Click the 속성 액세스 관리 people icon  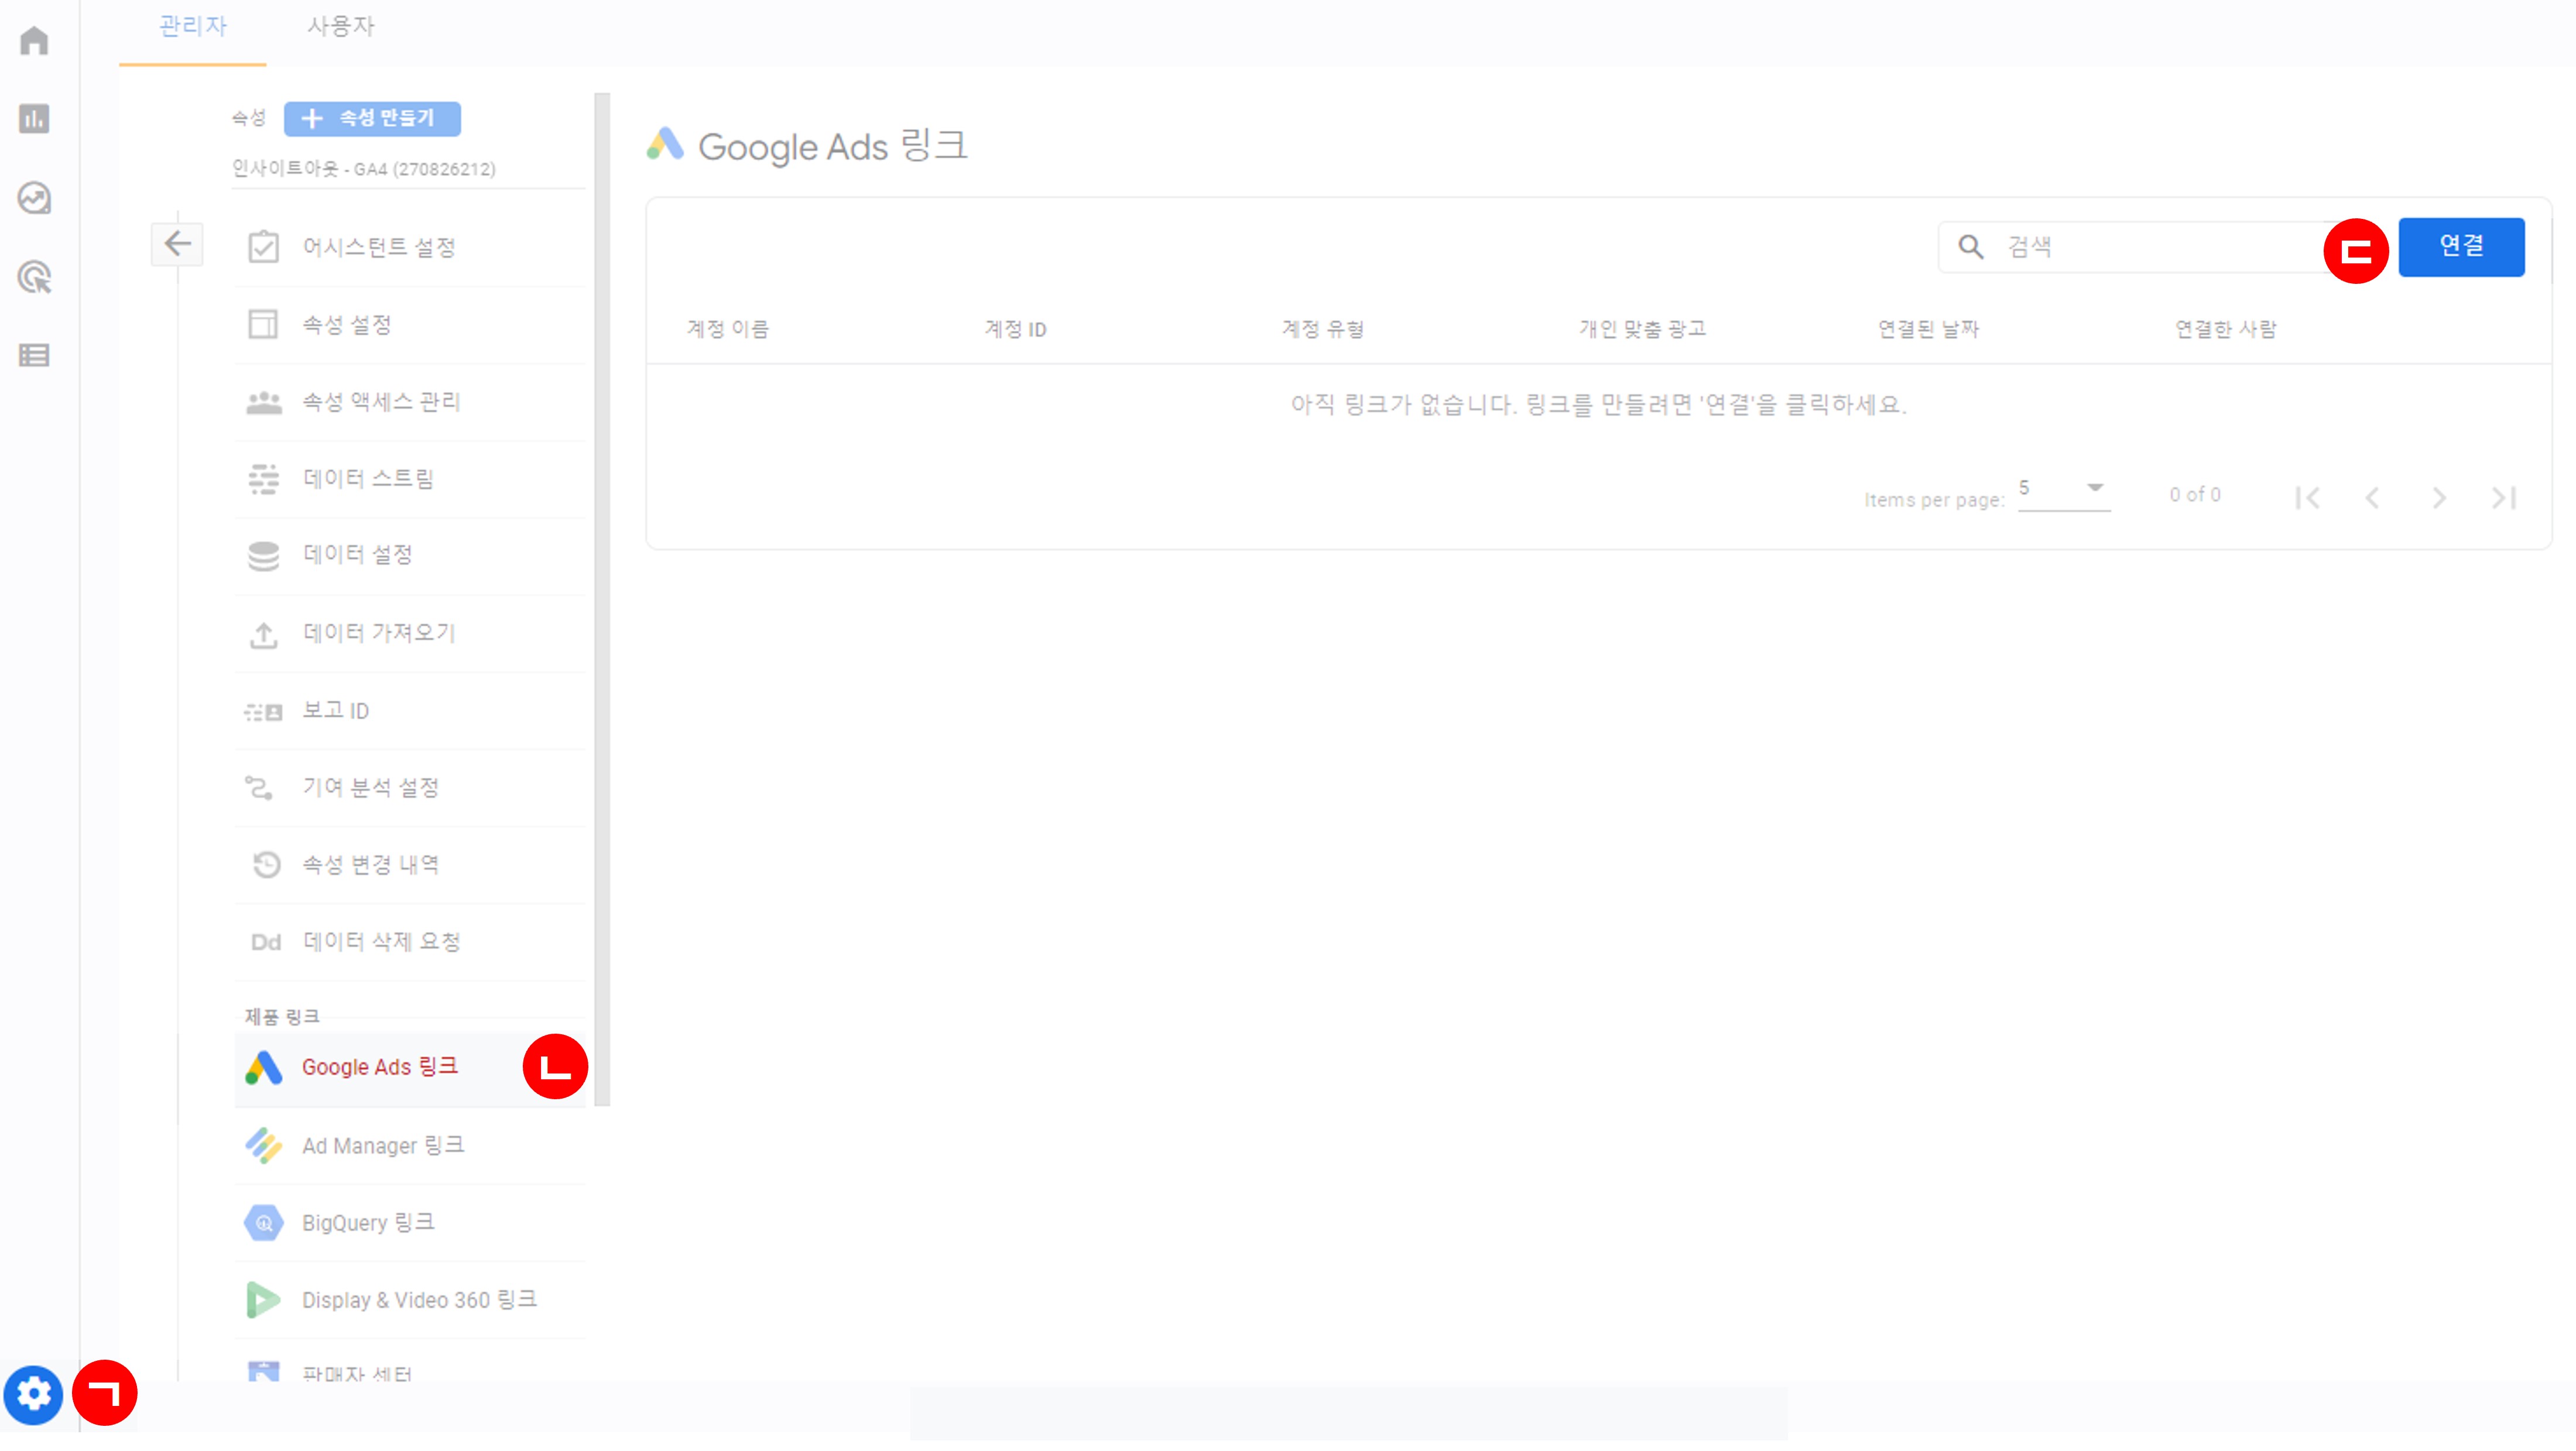pyautogui.click(x=264, y=402)
